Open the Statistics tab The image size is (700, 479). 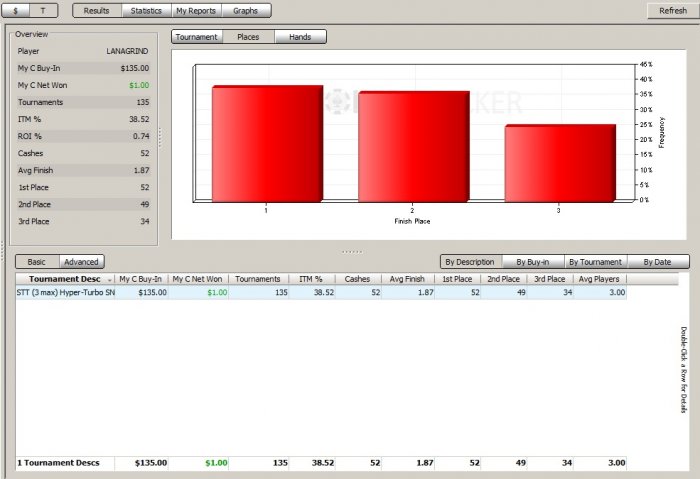coord(146,11)
